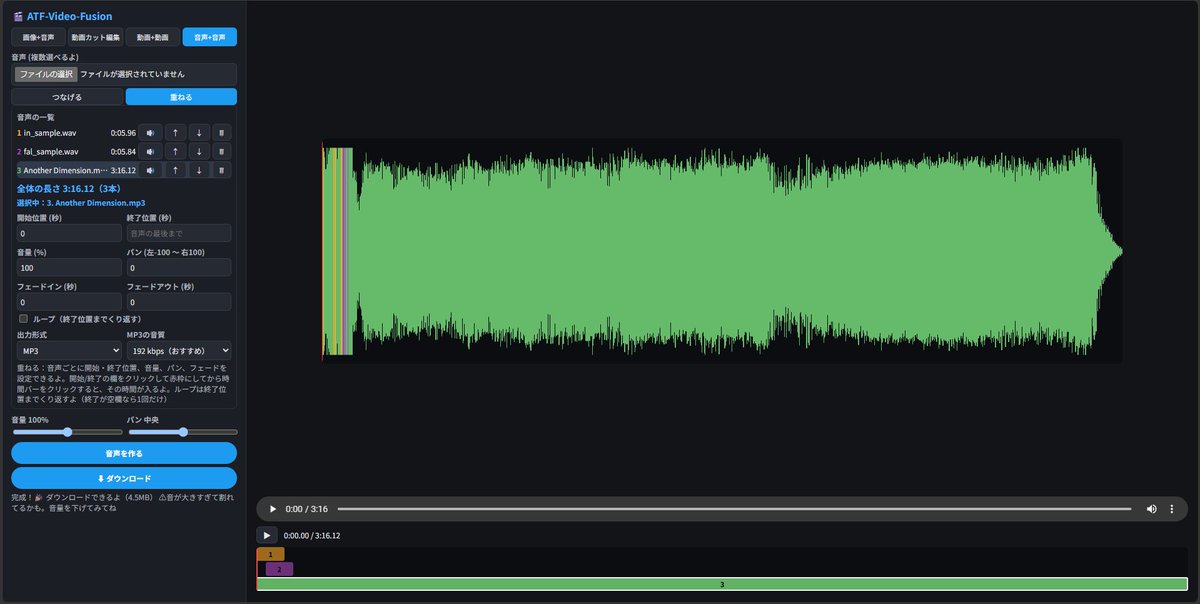1200x604 pixels.
Task: Select orange clip 1 on the timeline
Action: click(x=270, y=554)
